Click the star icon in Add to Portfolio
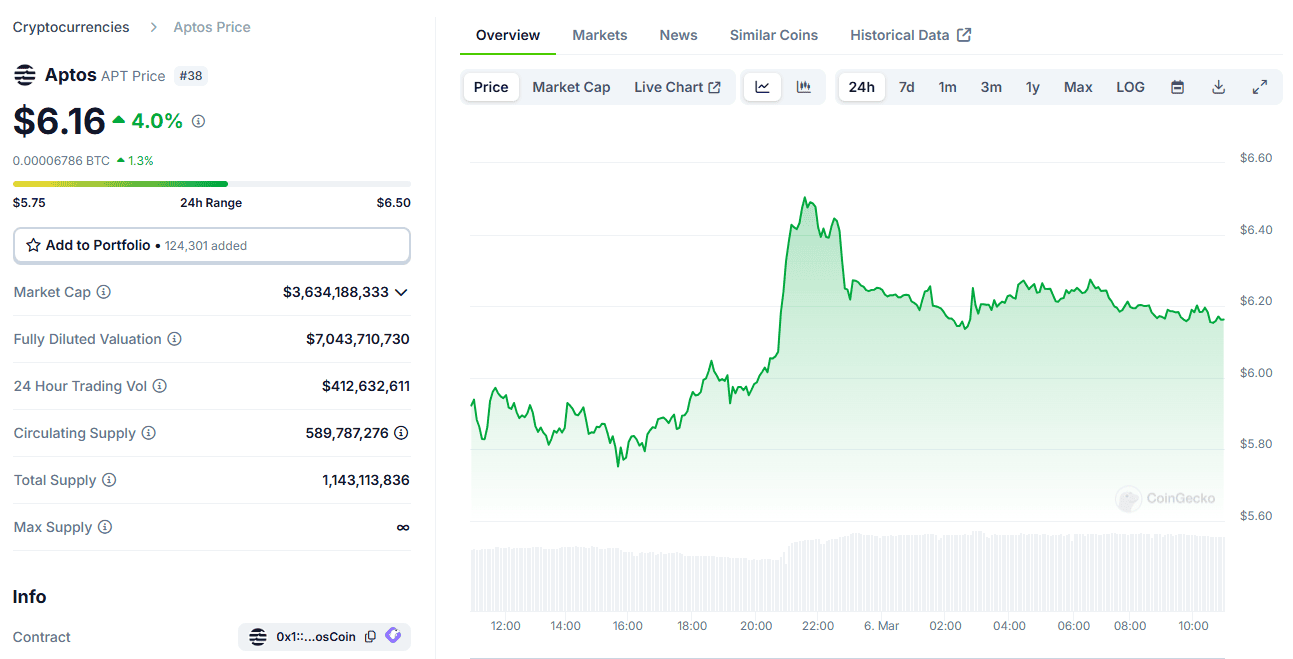This screenshot has width=1293, height=659. (x=33, y=245)
